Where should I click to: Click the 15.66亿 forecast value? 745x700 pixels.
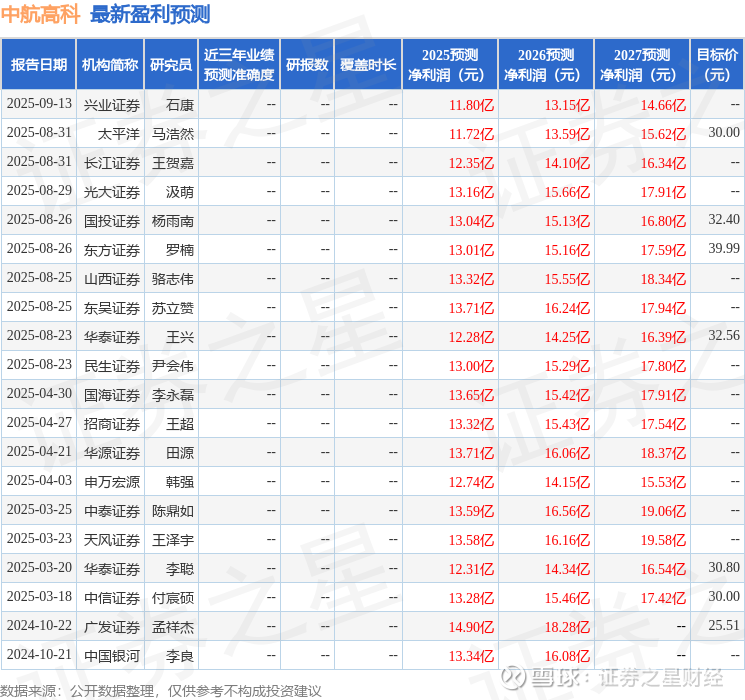pyautogui.click(x=567, y=192)
